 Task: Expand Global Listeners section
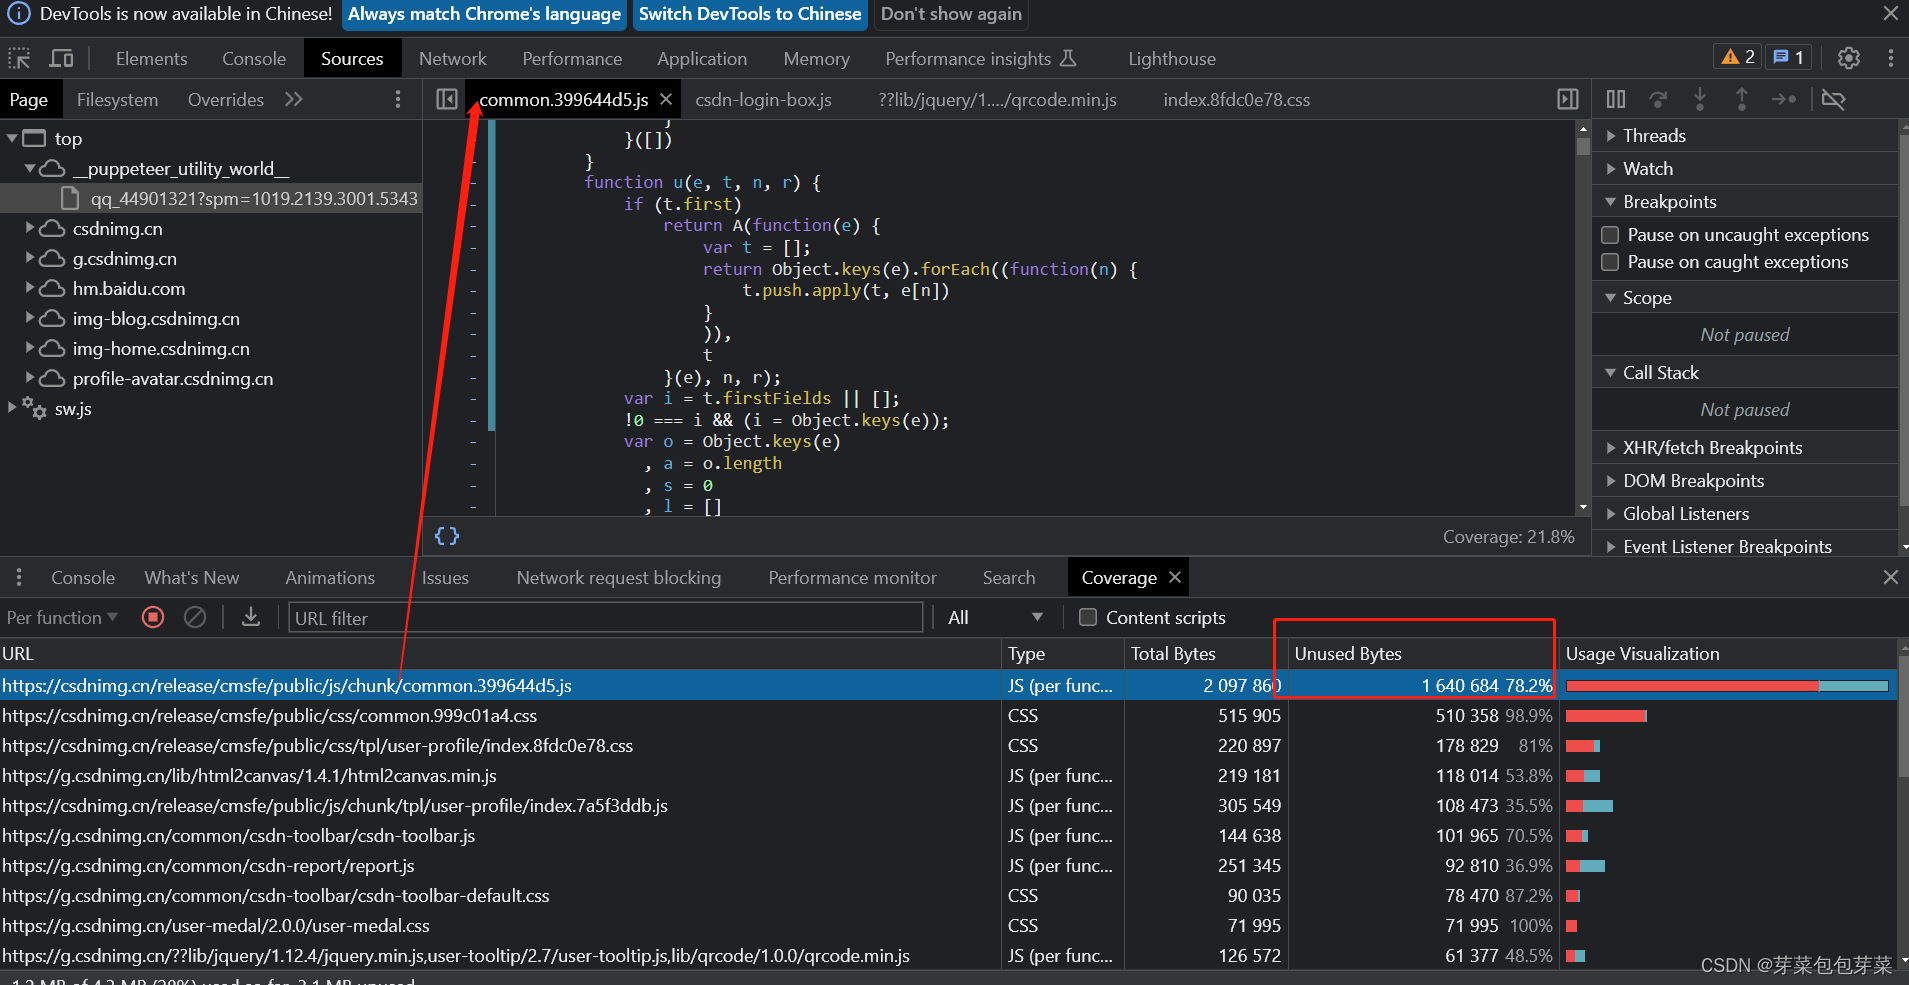pos(1745,513)
